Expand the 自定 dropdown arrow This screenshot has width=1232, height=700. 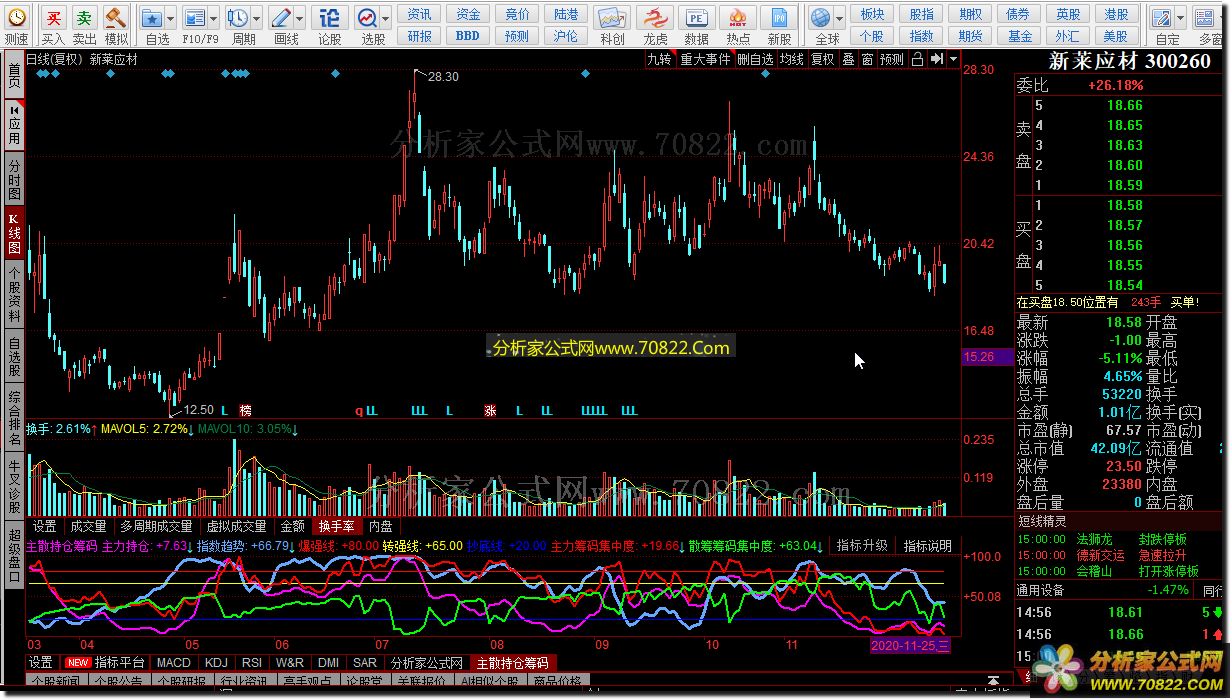[1180, 18]
